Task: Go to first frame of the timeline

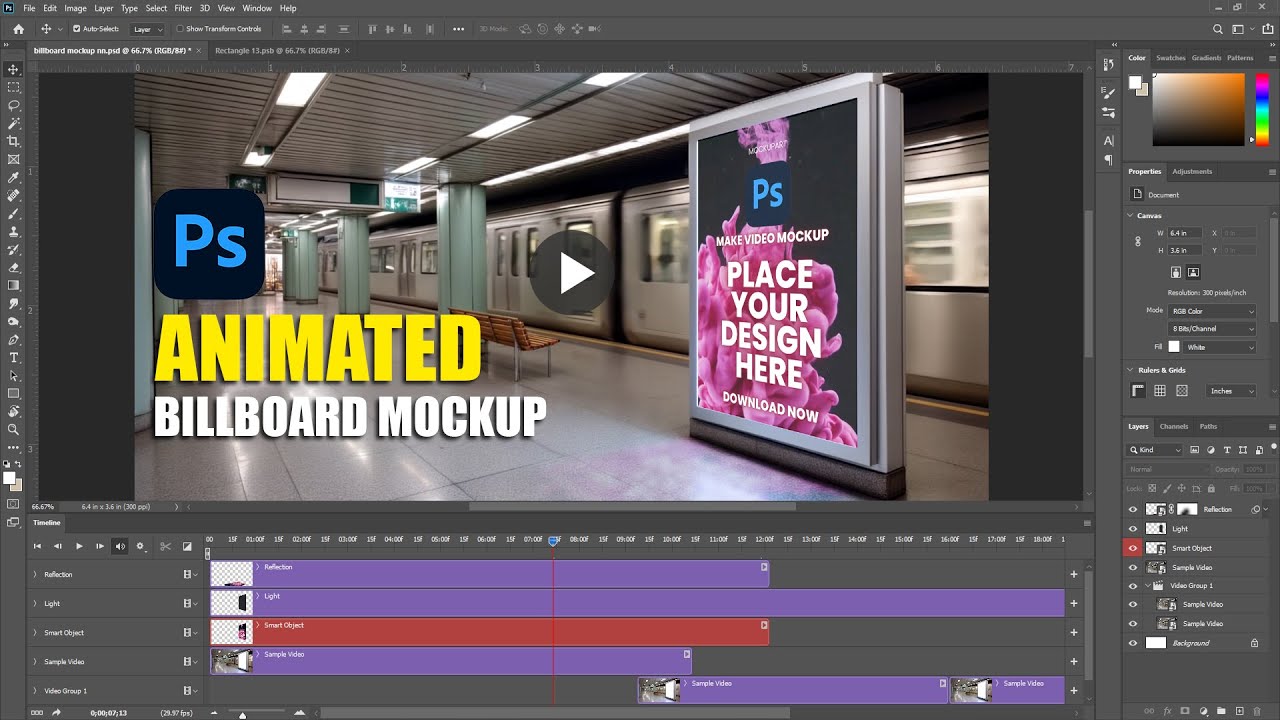Action: point(37,546)
